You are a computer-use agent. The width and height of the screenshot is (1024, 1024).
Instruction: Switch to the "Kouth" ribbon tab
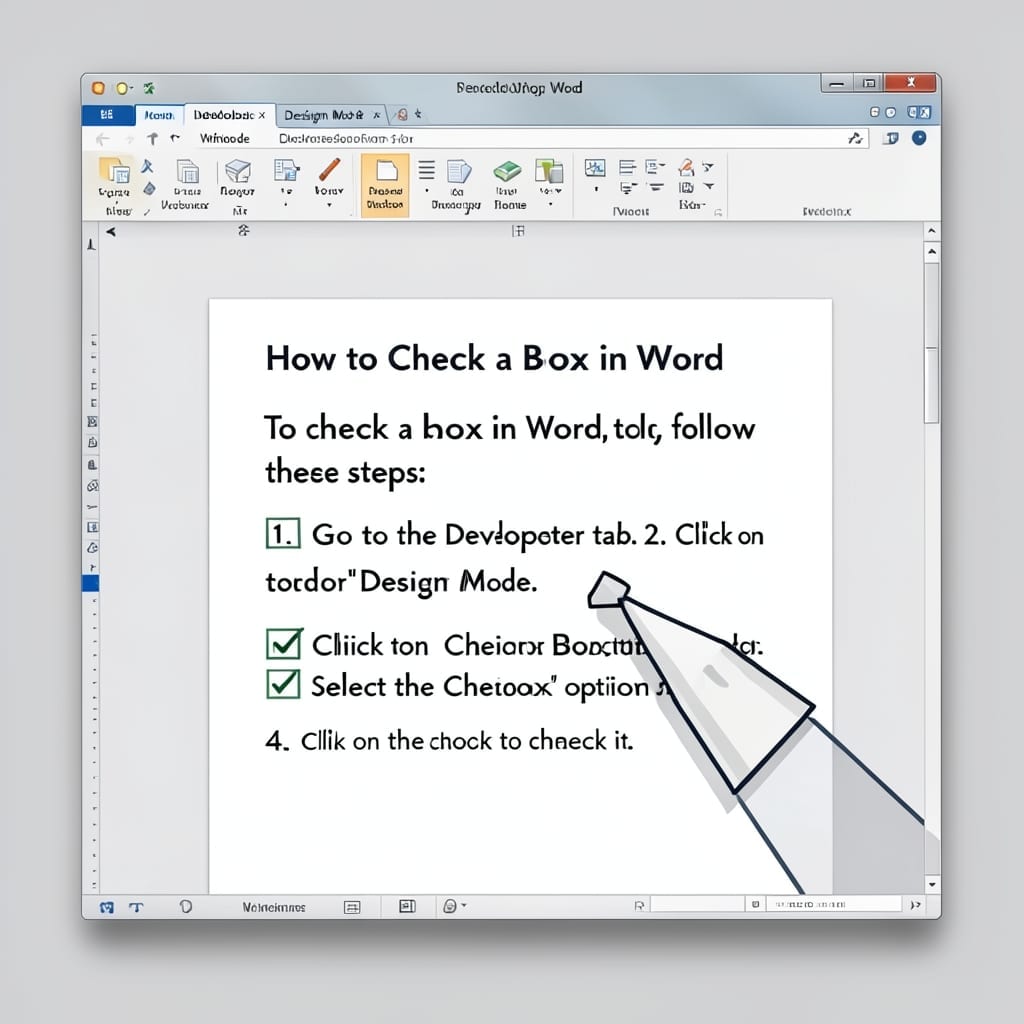pyautogui.click(x=159, y=115)
